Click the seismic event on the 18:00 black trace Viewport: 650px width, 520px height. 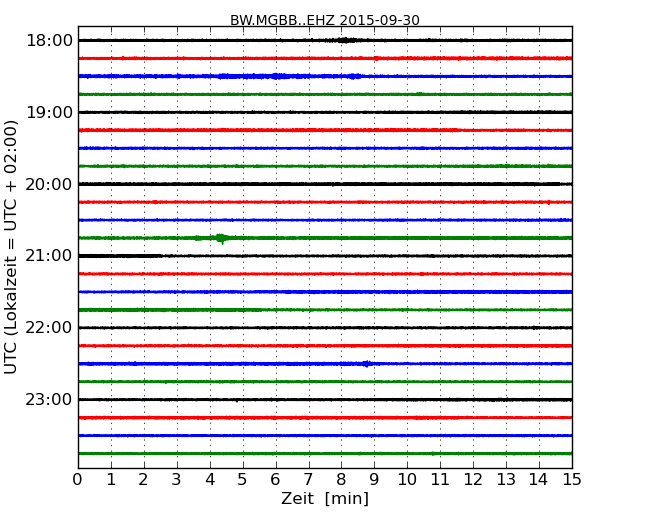[x=345, y=40]
